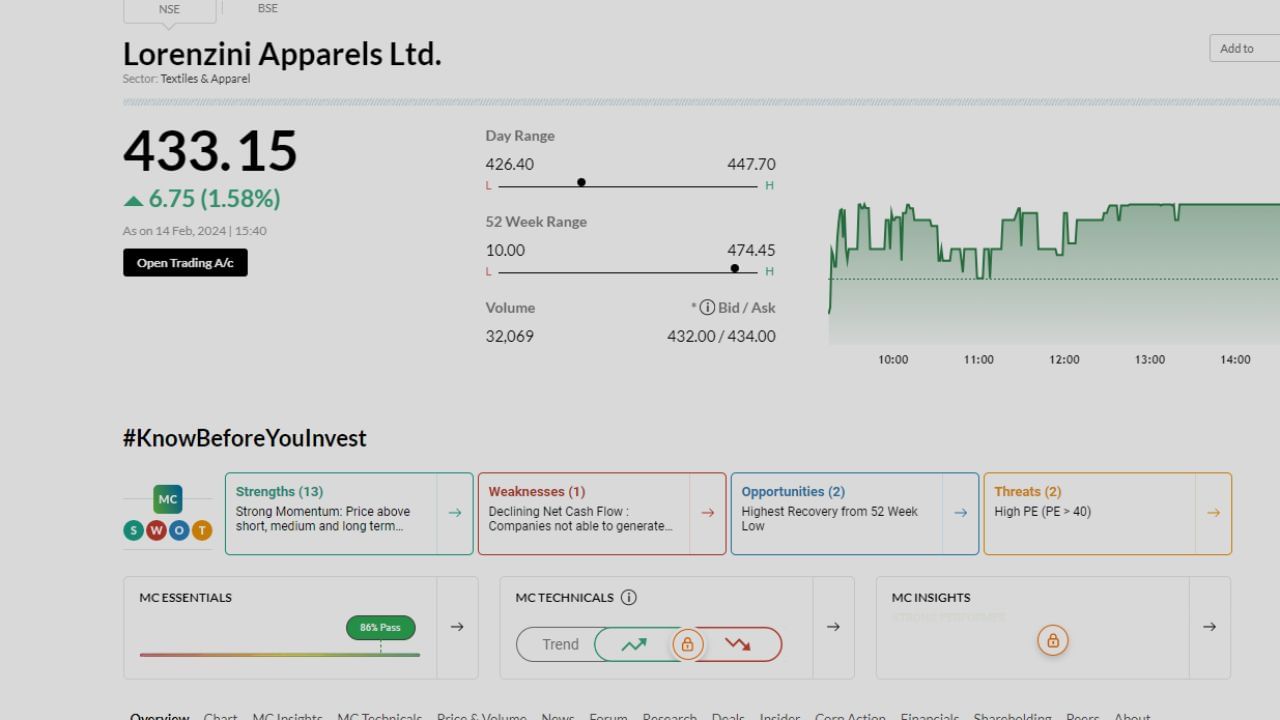The height and width of the screenshot is (720, 1280).
Task: Click the Lorenzini Apparels Ltd. title
Action: tap(282, 54)
